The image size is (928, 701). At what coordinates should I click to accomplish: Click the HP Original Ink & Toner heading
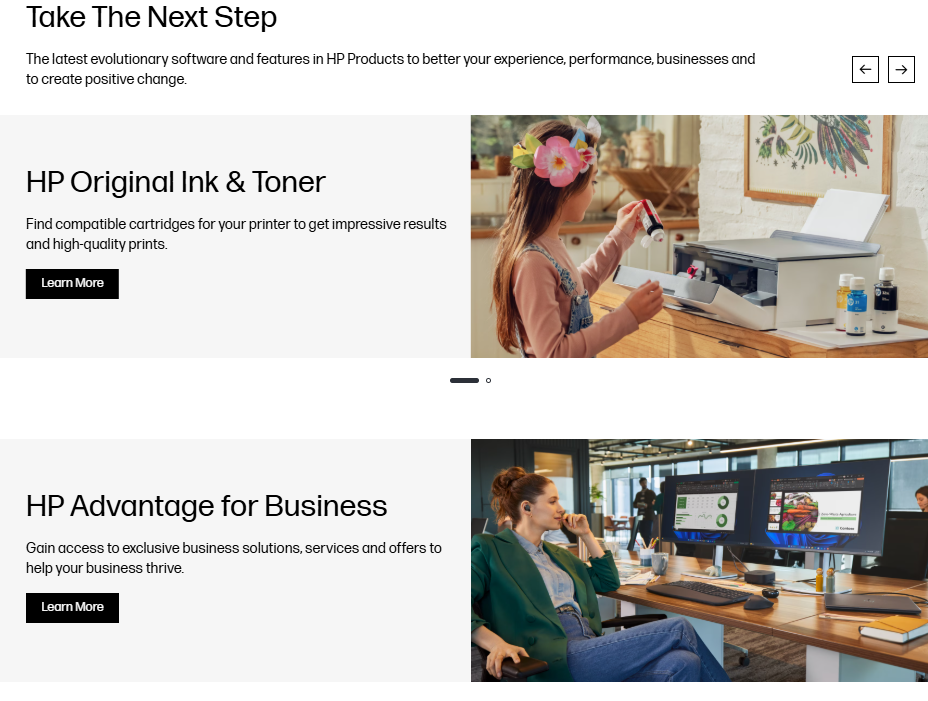tap(176, 182)
